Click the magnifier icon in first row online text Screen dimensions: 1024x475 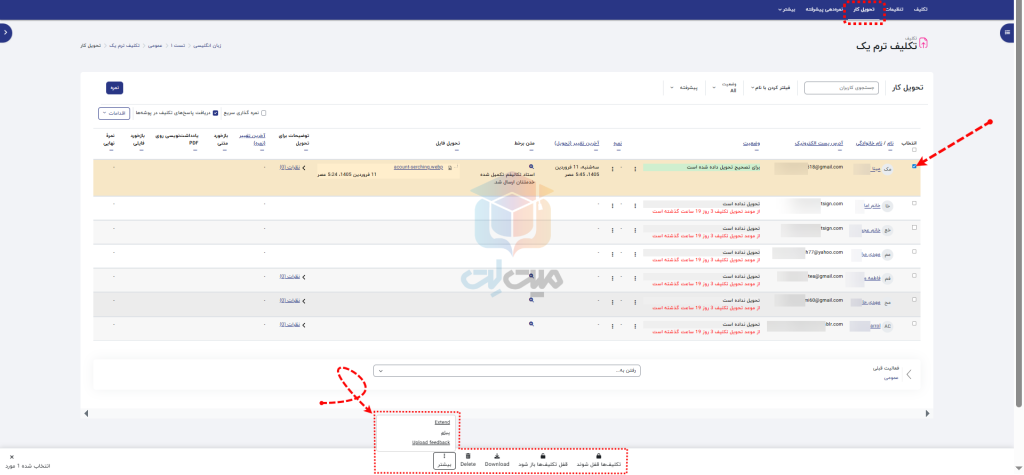point(531,166)
